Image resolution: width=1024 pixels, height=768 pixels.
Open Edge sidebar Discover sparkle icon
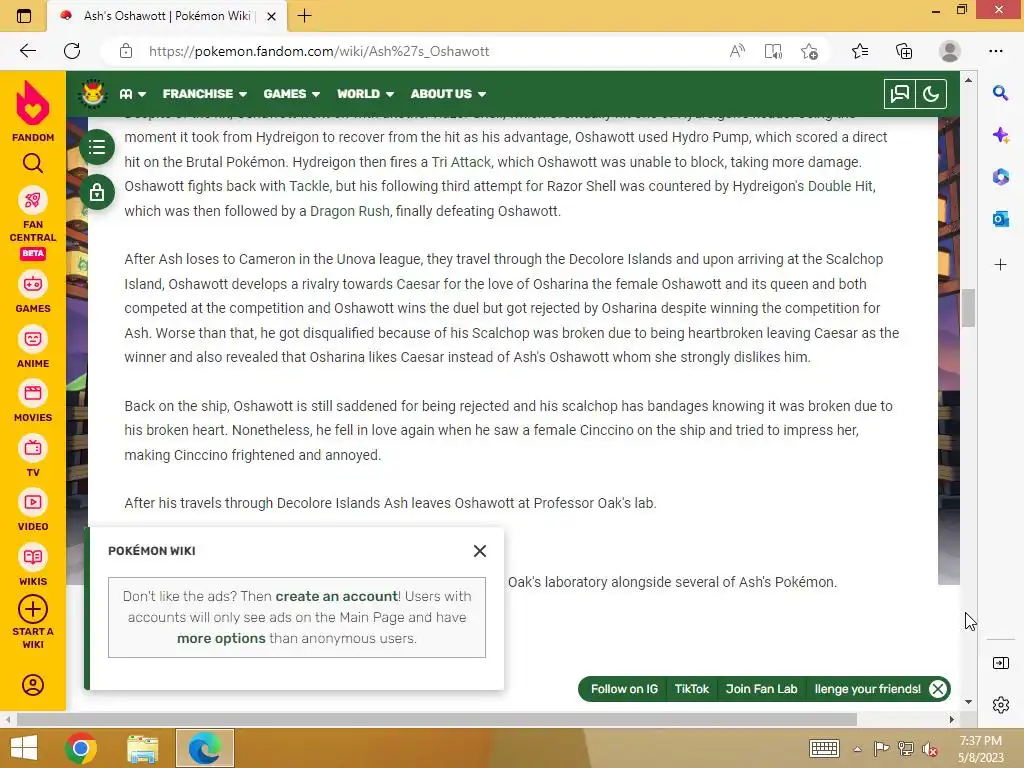tap(1000, 135)
